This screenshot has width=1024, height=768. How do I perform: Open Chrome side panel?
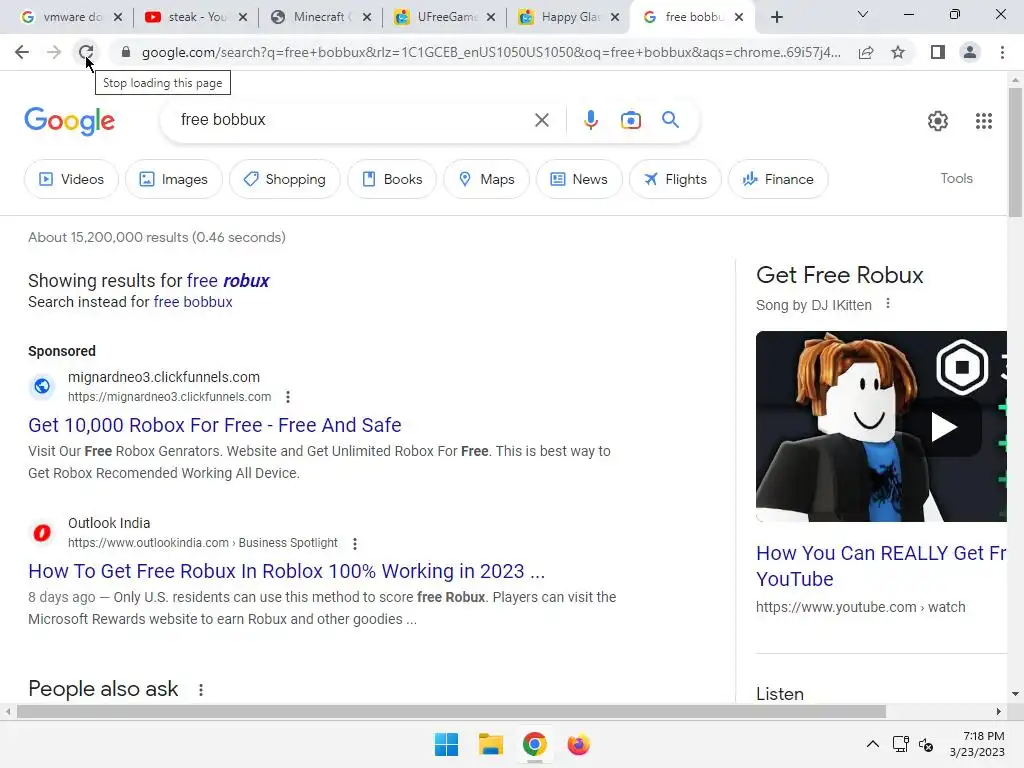tap(938, 52)
